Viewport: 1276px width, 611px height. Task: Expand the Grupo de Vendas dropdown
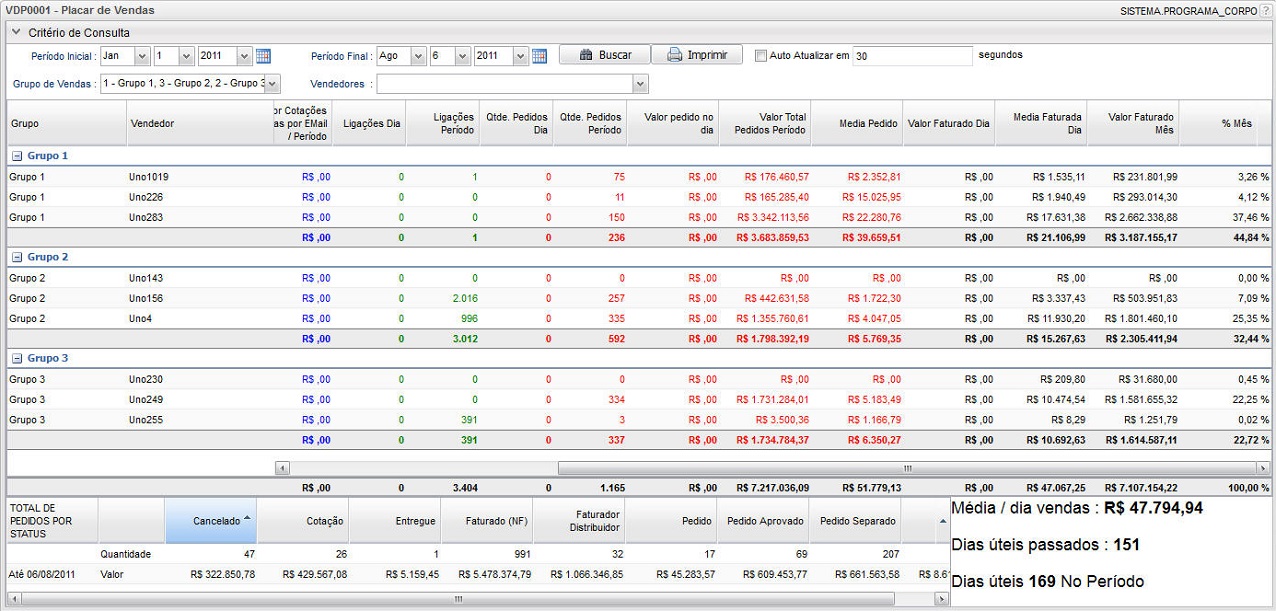pos(273,84)
